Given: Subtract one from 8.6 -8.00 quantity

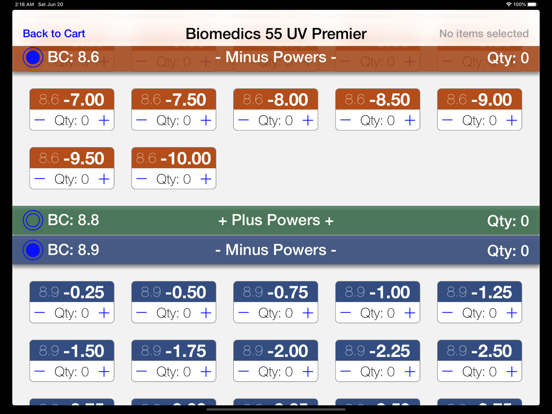Looking at the screenshot, I should [x=244, y=120].
